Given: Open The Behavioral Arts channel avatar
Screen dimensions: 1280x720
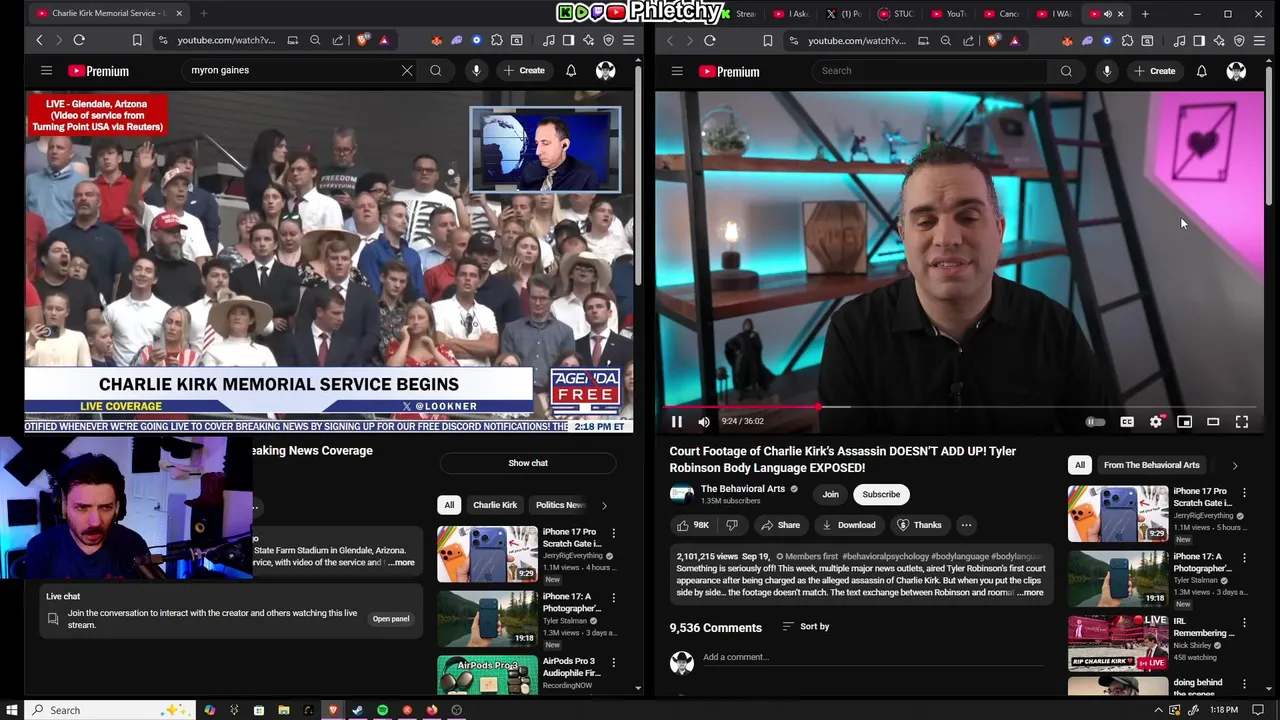Looking at the screenshot, I should pos(682,494).
